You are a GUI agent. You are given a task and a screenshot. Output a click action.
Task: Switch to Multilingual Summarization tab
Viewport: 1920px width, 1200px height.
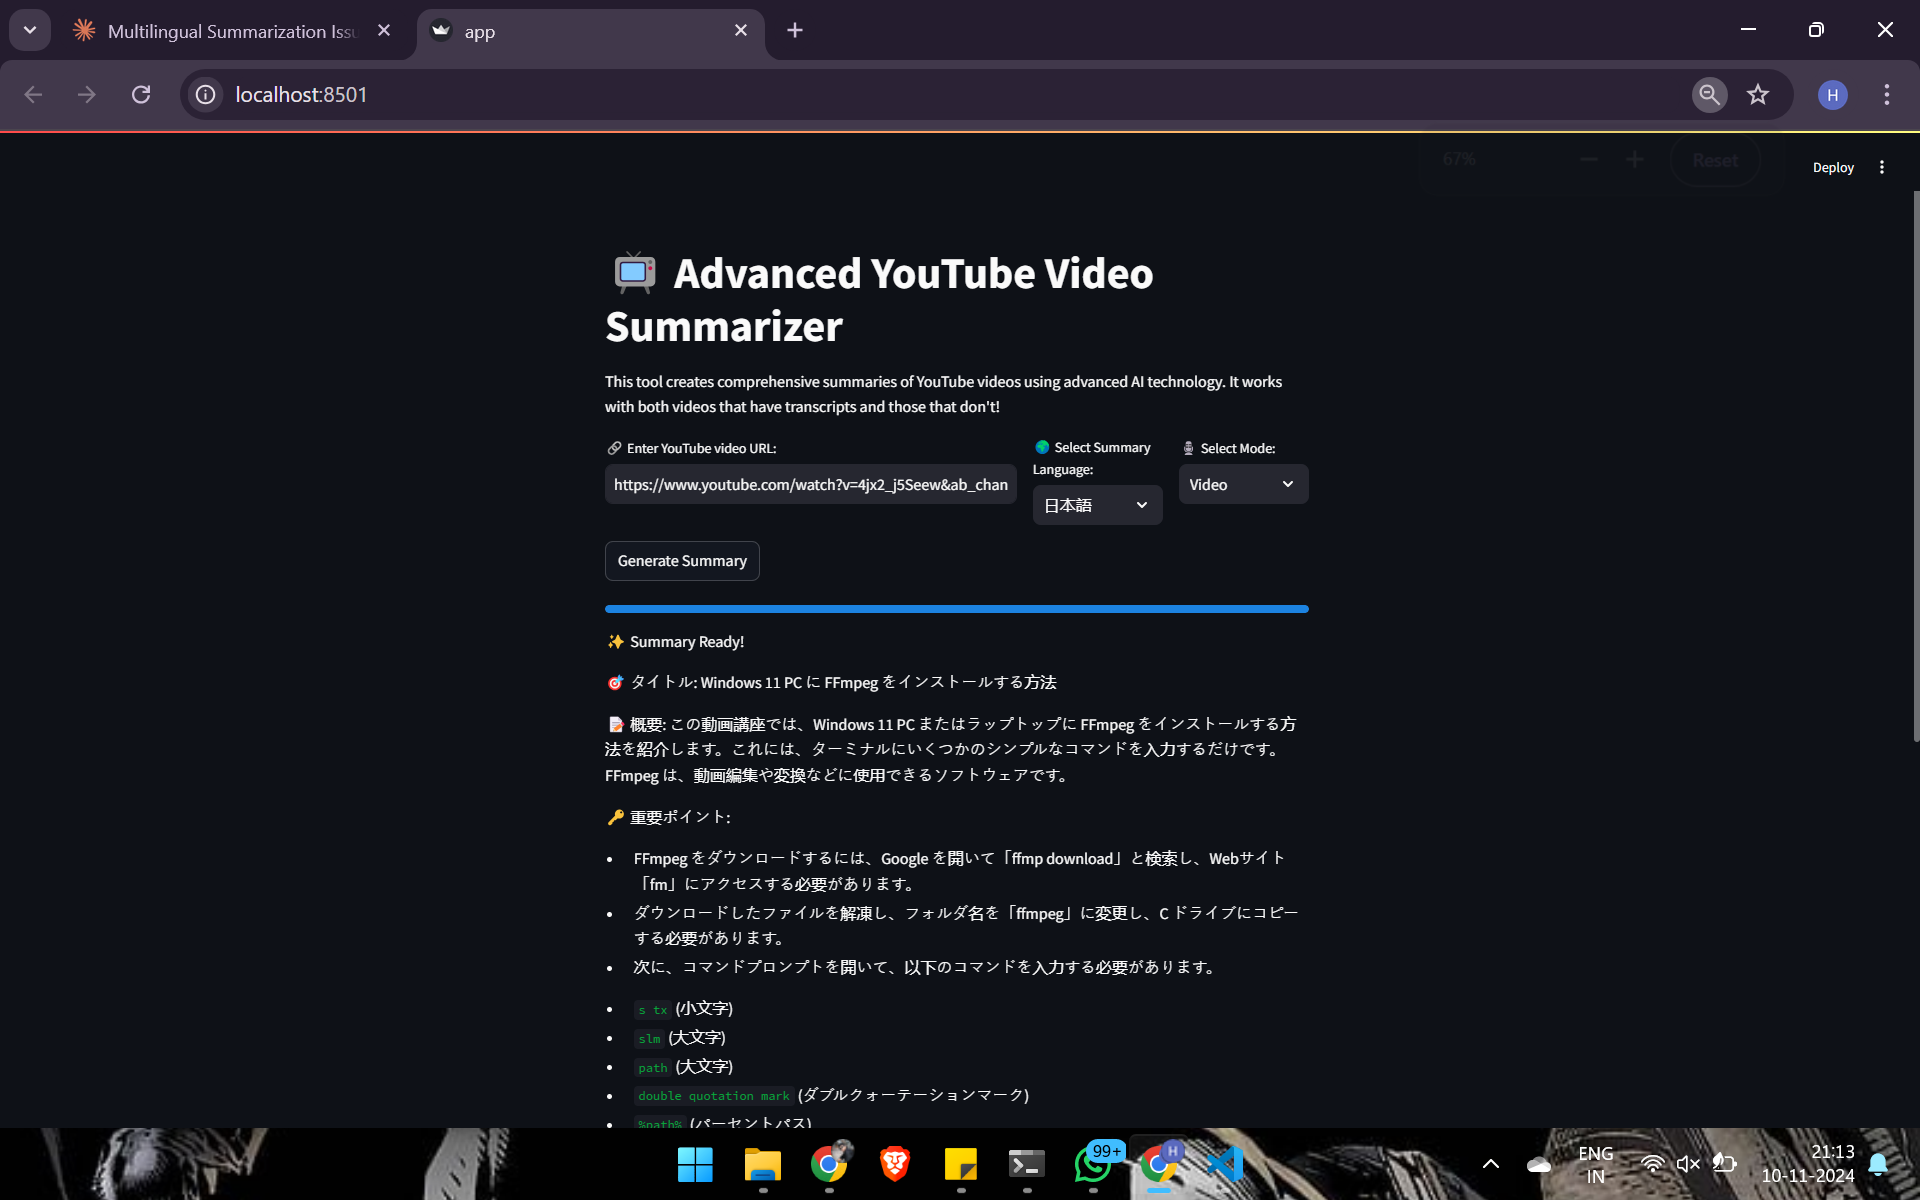coord(230,31)
